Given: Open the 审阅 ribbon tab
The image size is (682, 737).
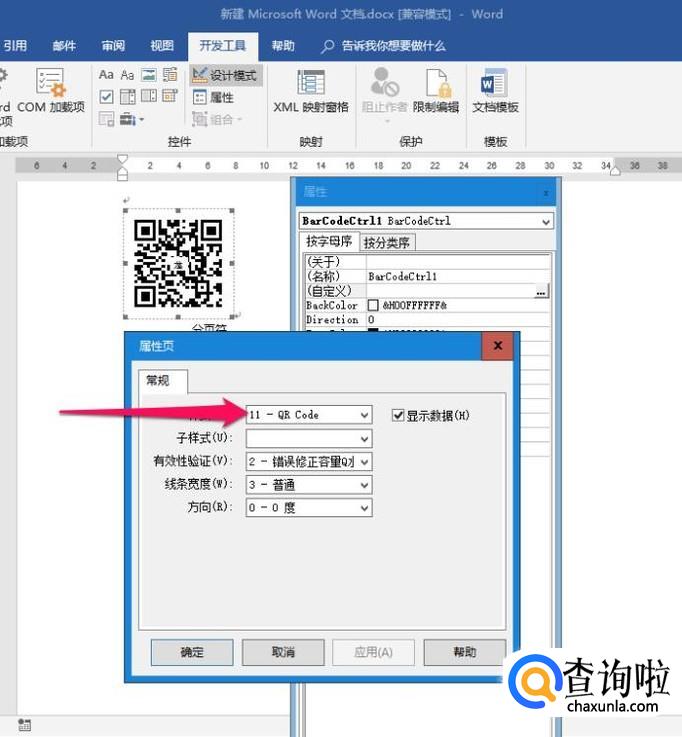Looking at the screenshot, I should 113,46.
